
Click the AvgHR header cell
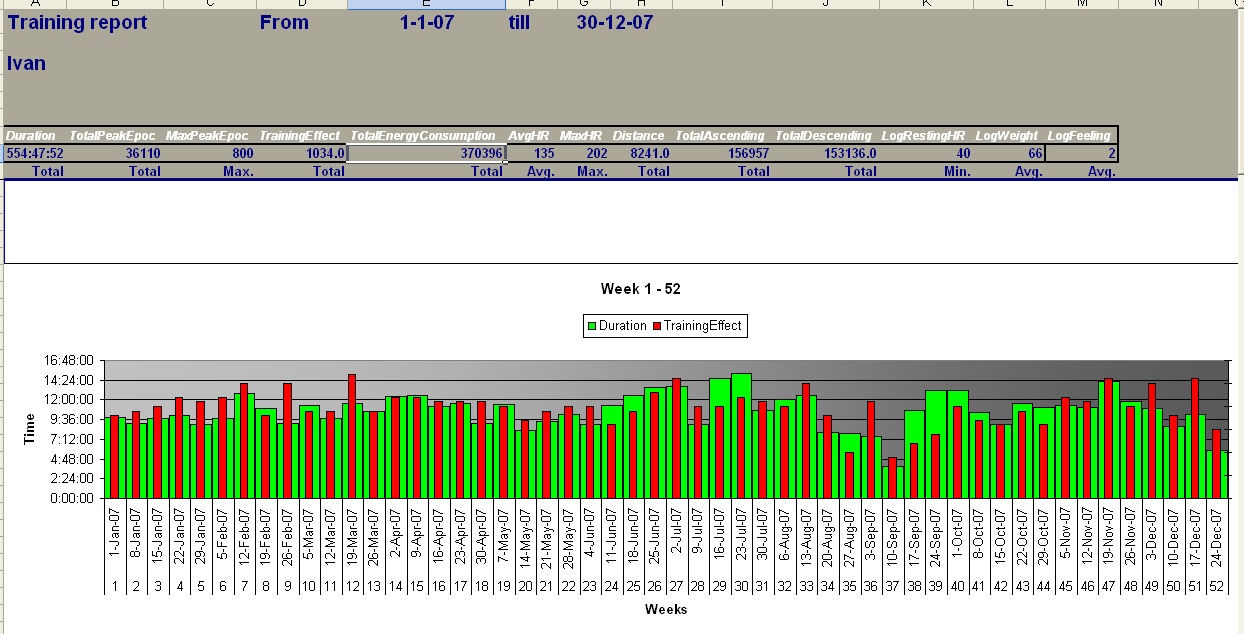[531, 136]
